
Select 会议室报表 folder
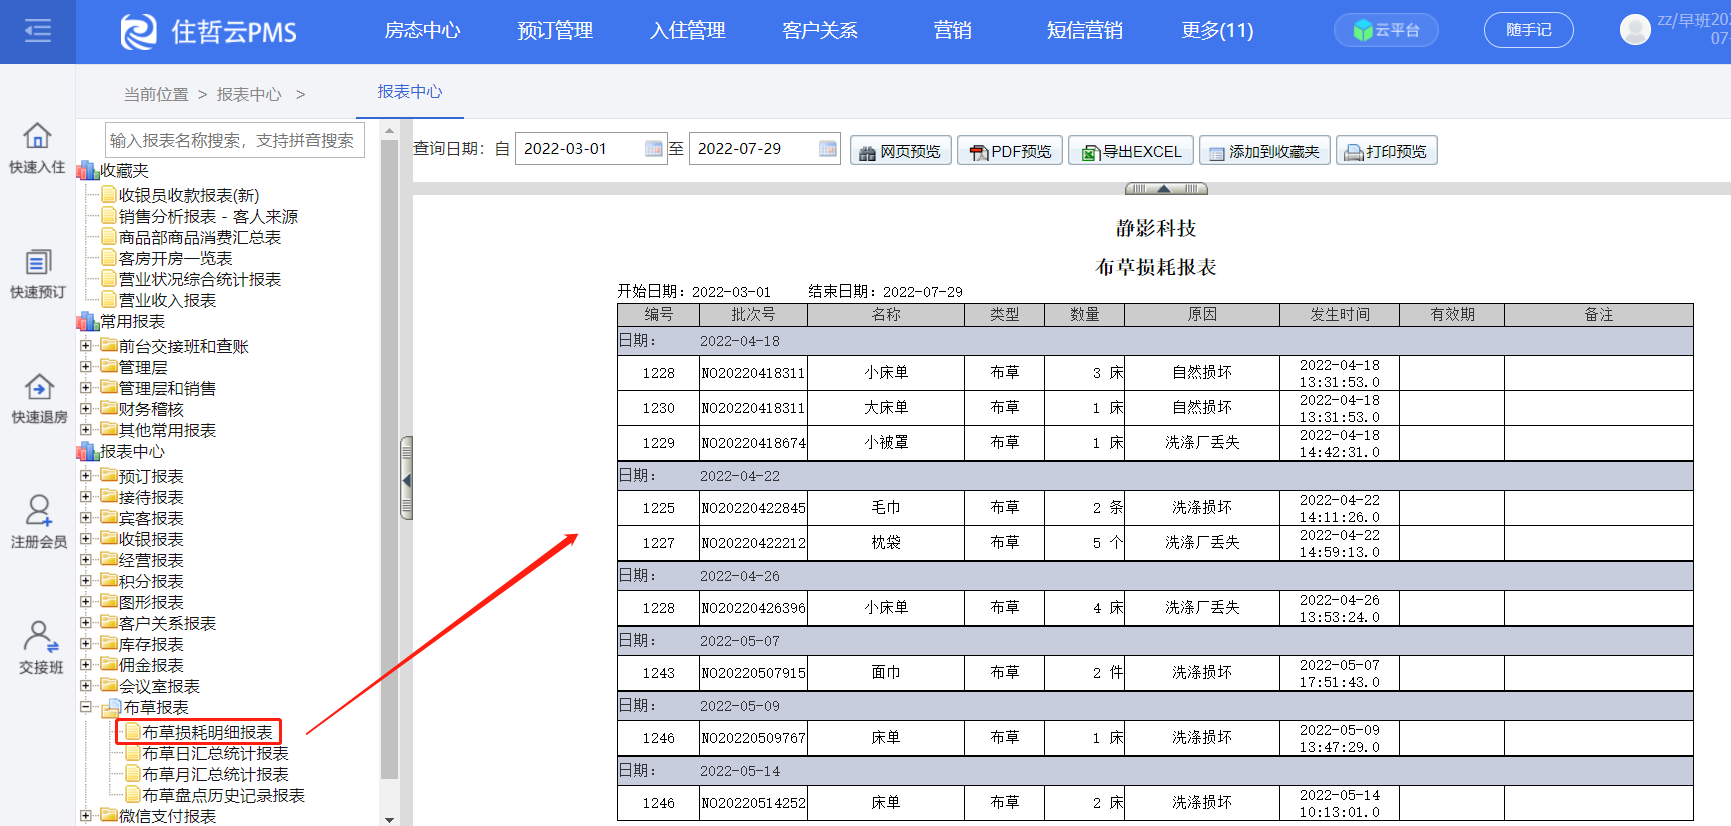pos(159,686)
